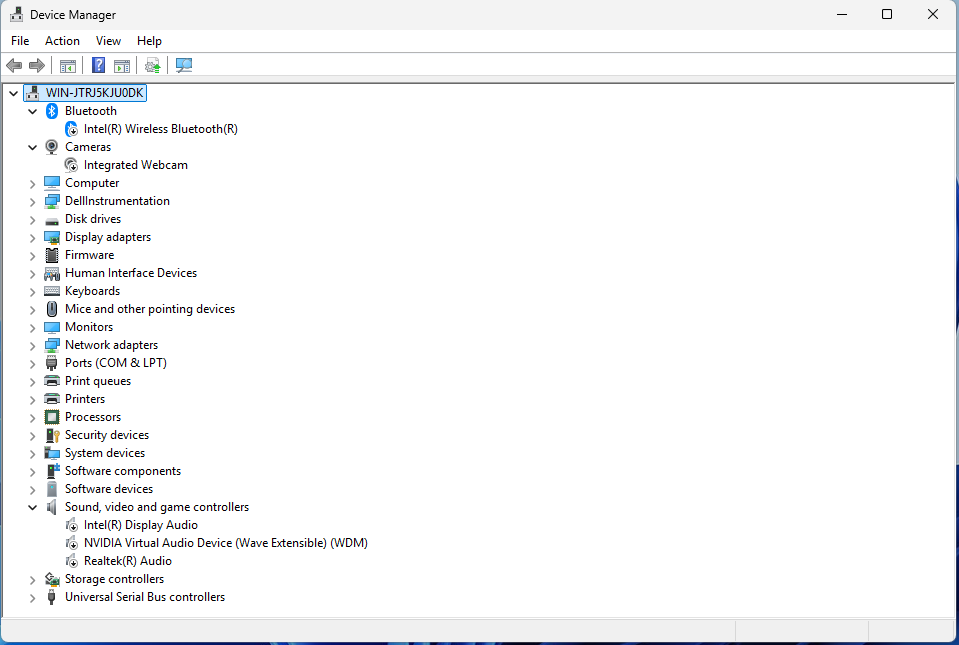Minimize the Device Manager window
Image resolution: width=959 pixels, height=645 pixels.
click(842, 14)
